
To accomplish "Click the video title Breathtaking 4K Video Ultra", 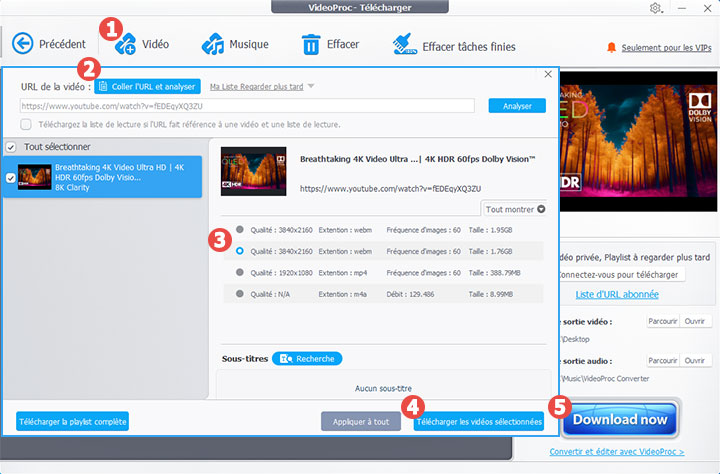I will click(417, 159).
